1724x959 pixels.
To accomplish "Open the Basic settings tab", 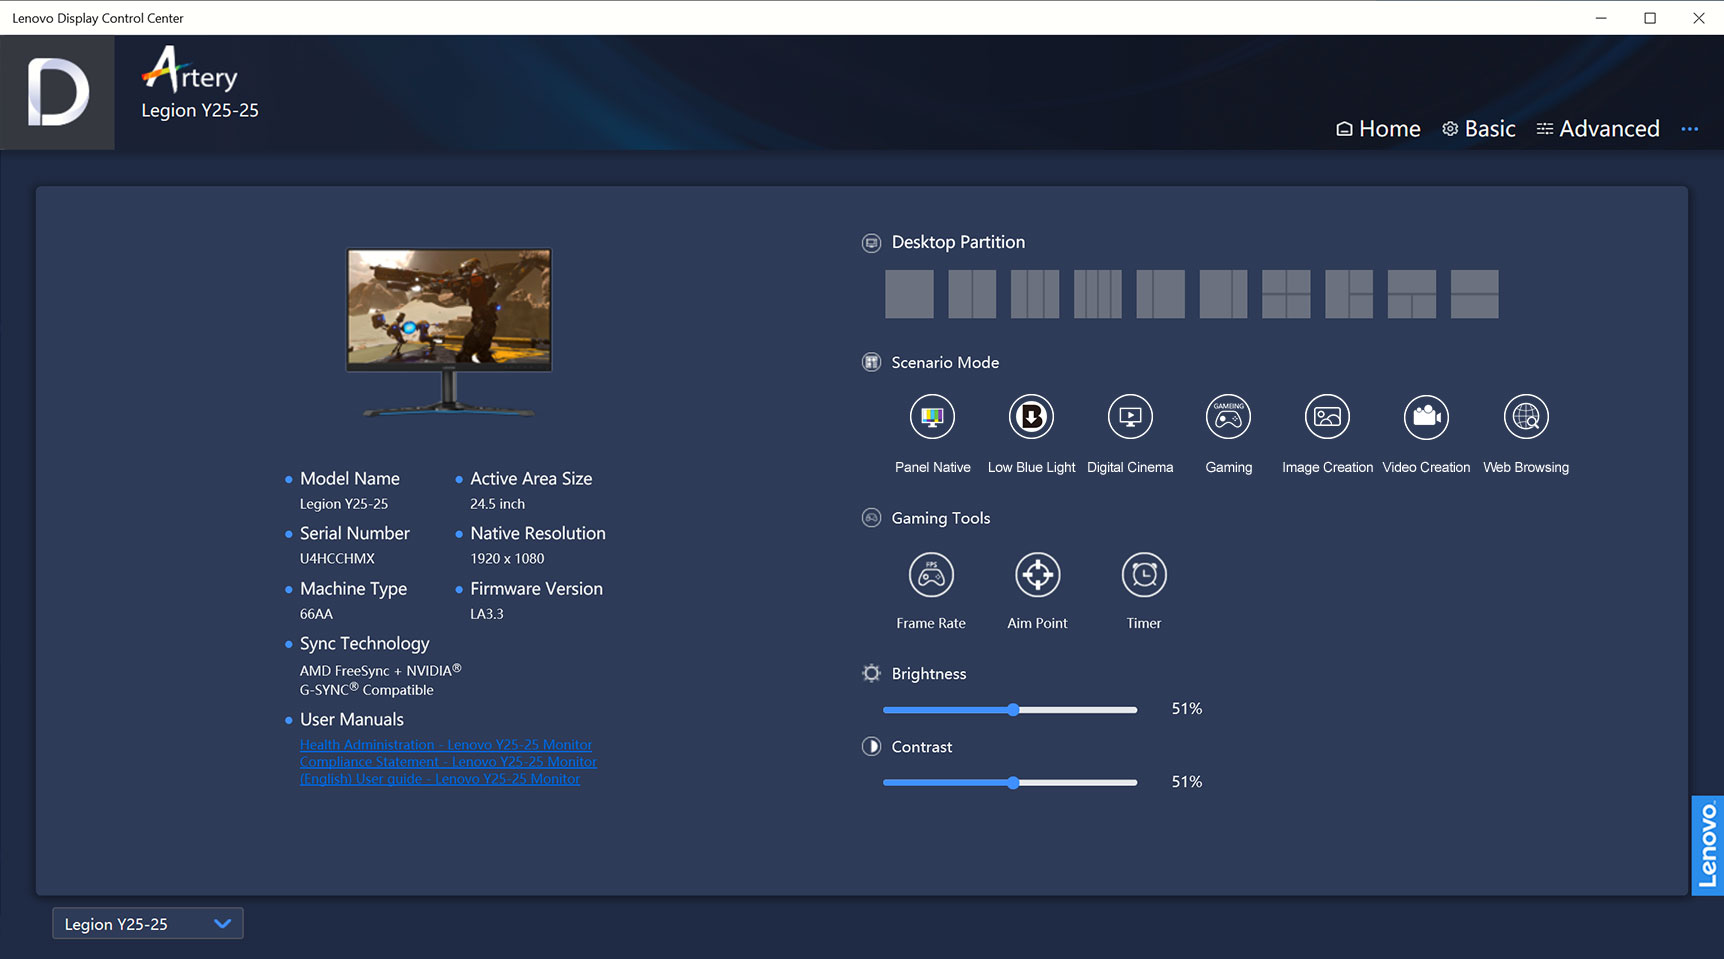I will tap(1478, 128).
